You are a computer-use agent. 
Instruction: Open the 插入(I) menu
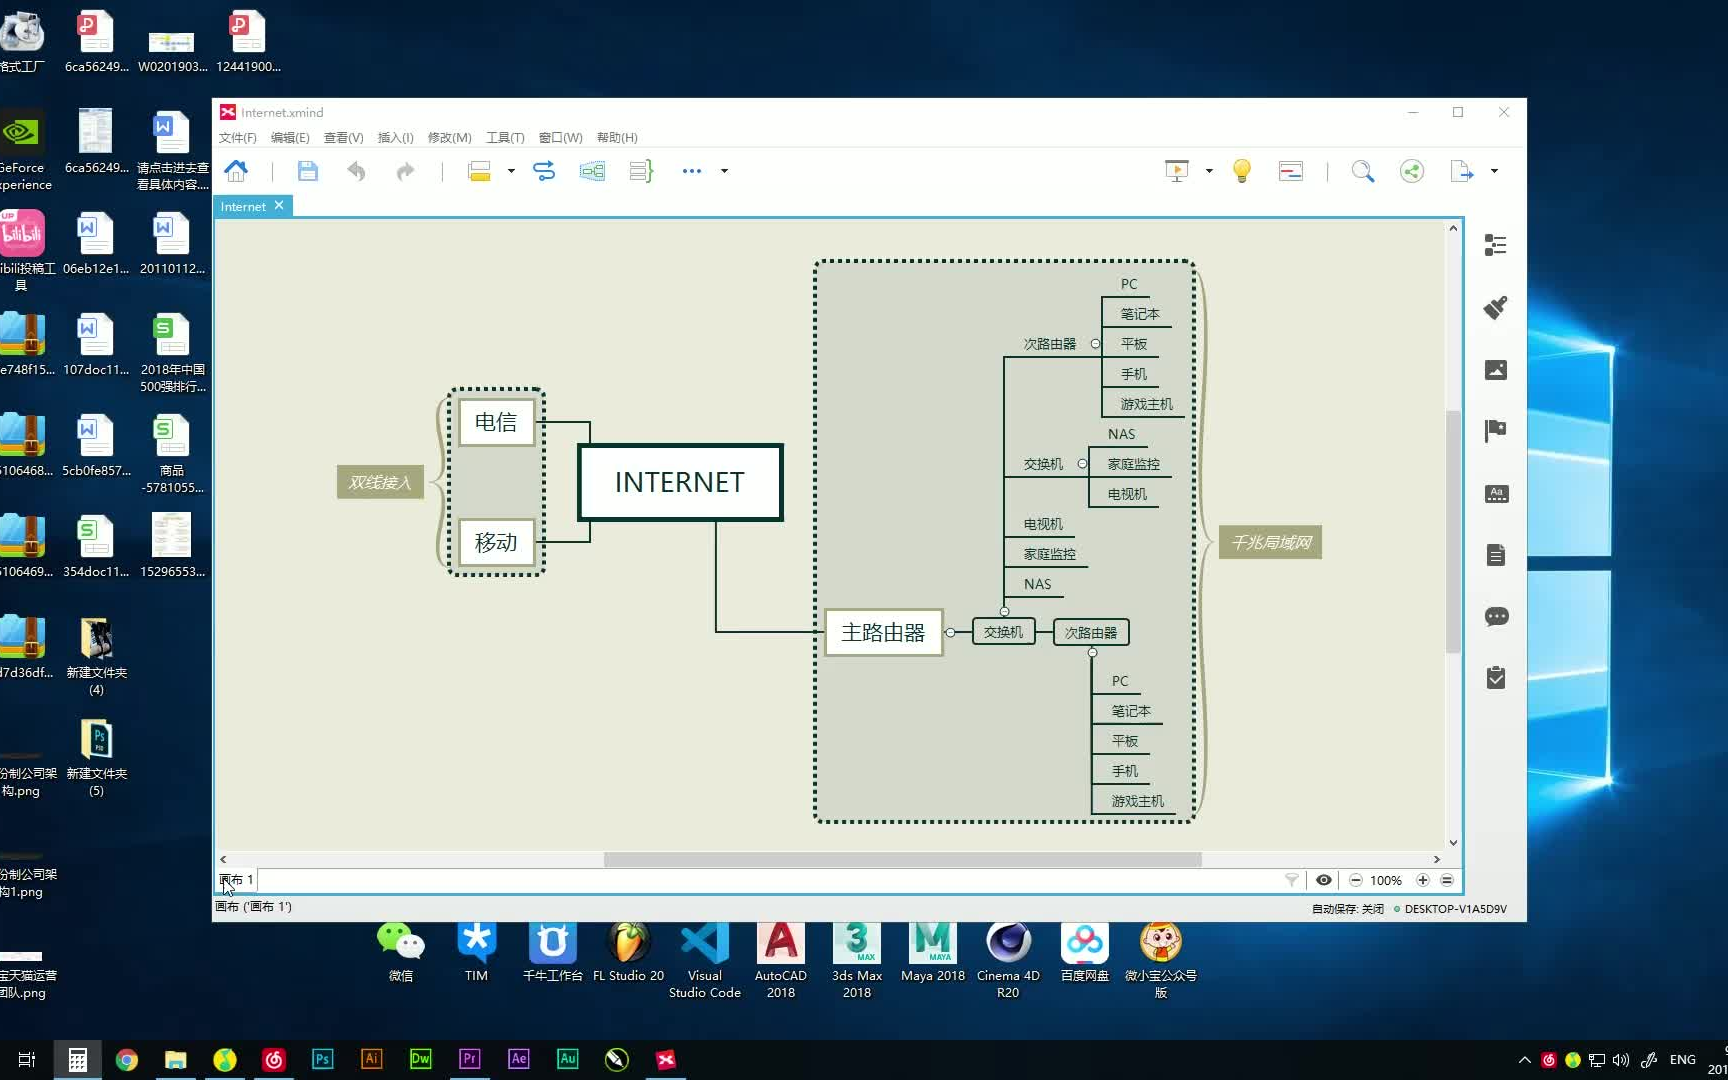(395, 138)
